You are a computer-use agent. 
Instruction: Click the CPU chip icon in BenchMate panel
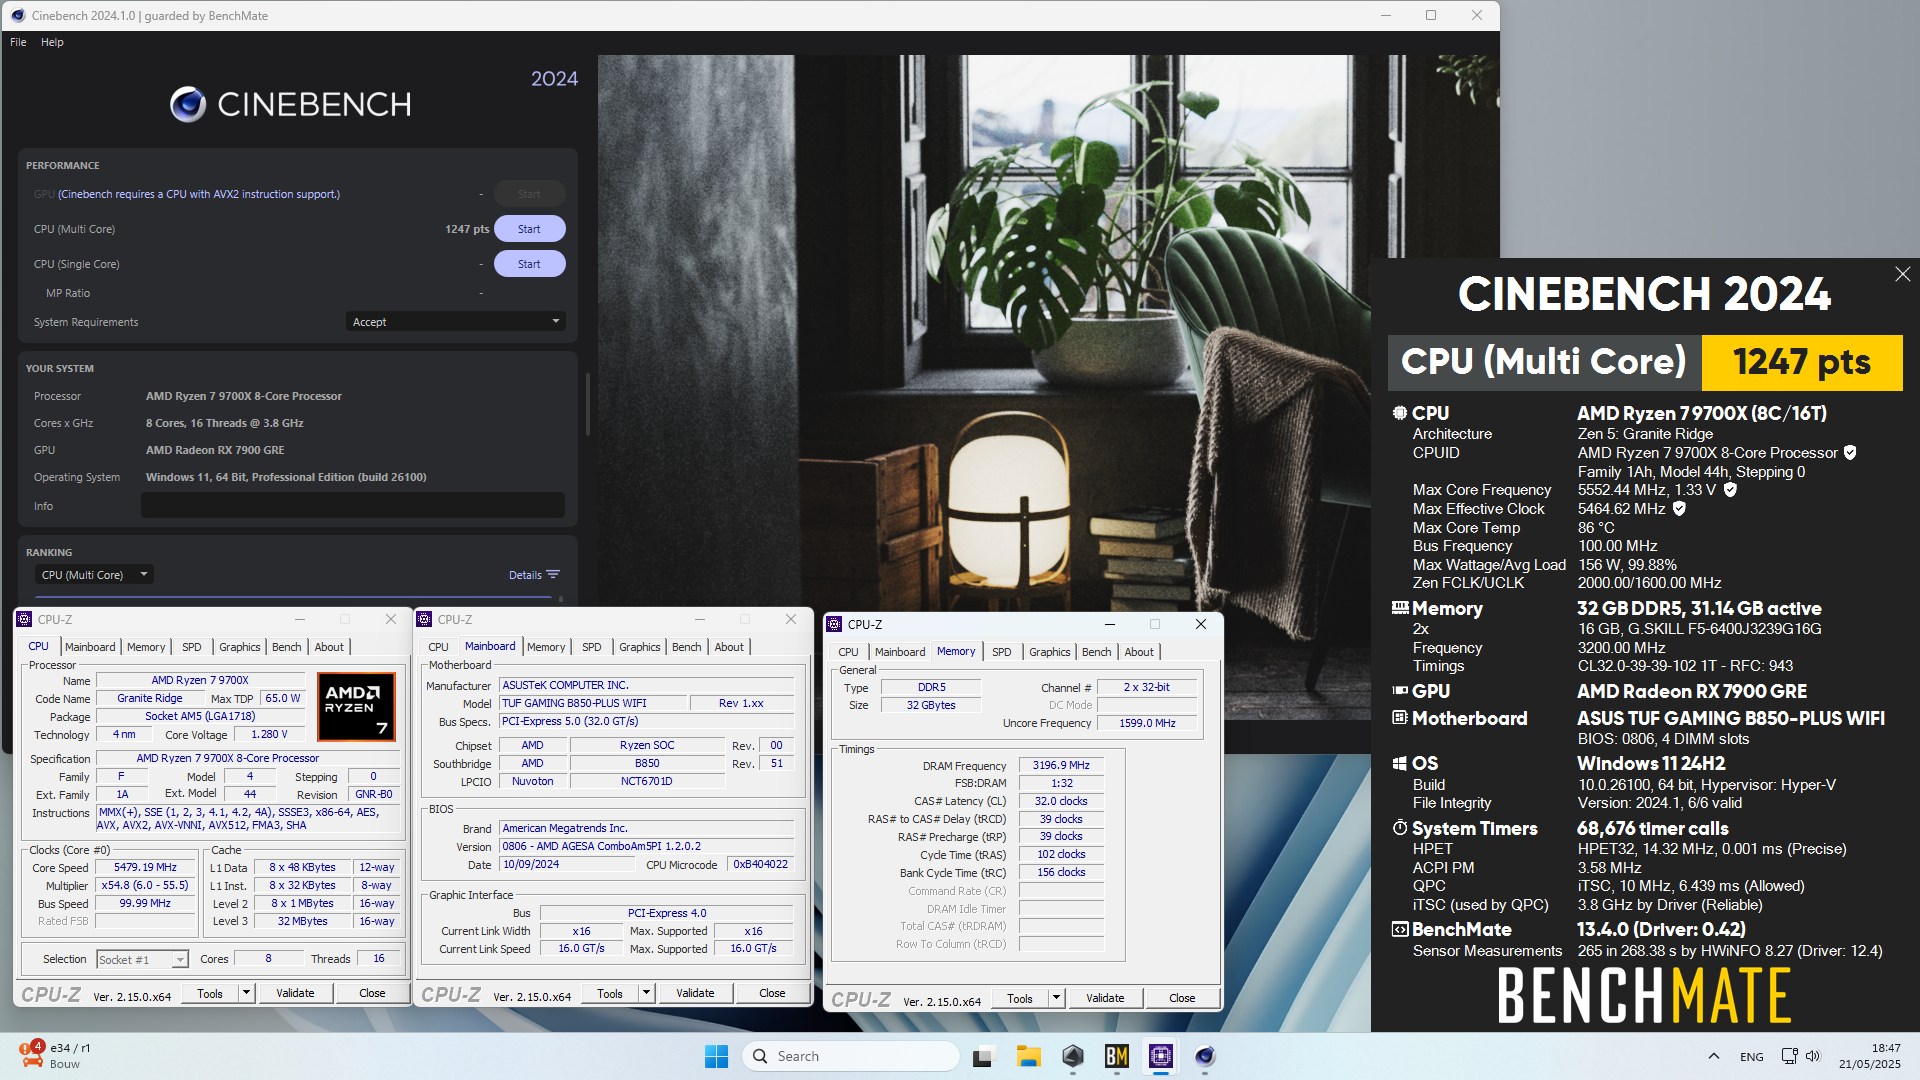coord(1400,413)
